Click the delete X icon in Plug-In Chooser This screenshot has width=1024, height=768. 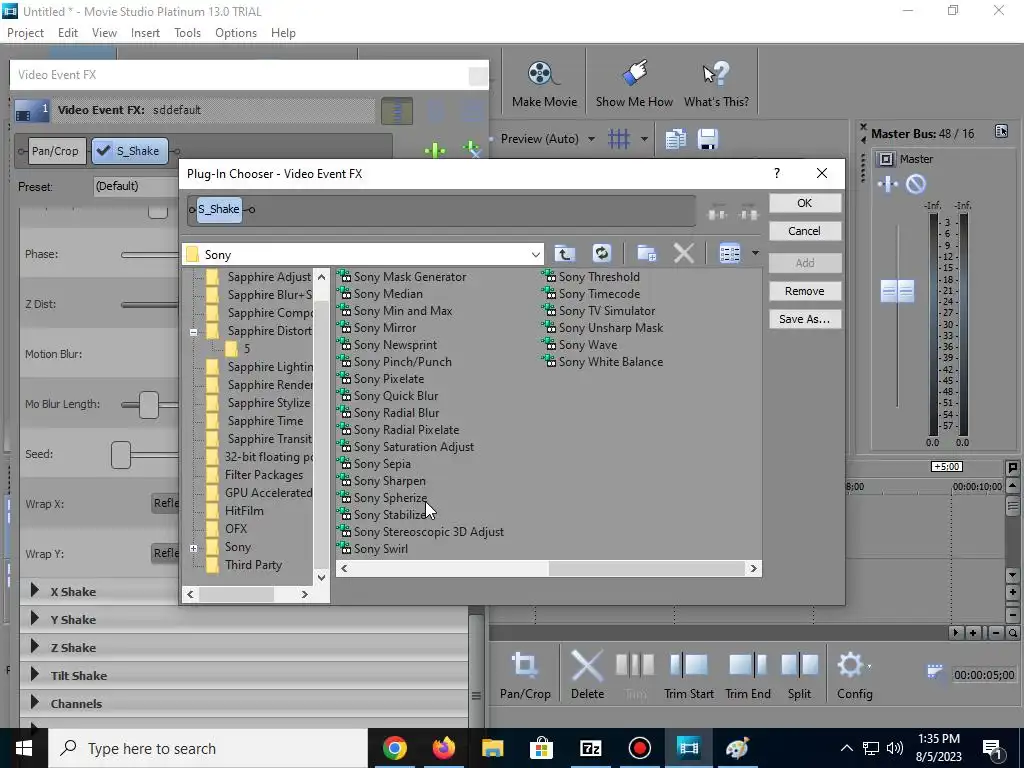pos(683,253)
